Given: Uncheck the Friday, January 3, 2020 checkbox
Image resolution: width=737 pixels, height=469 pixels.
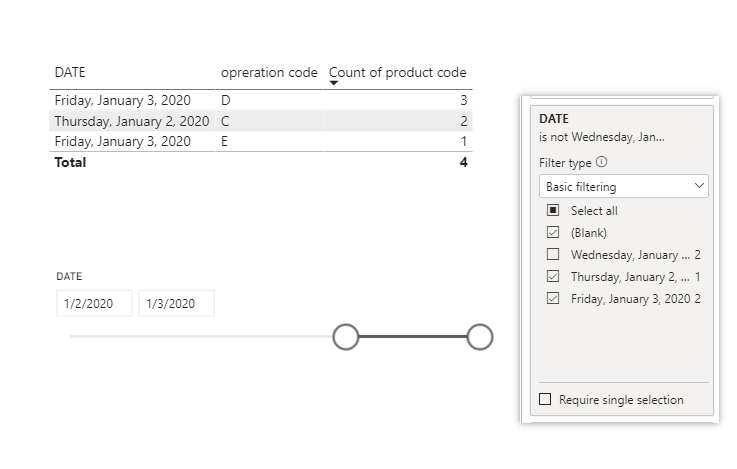Looking at the screenshot, I should (553, 298).
